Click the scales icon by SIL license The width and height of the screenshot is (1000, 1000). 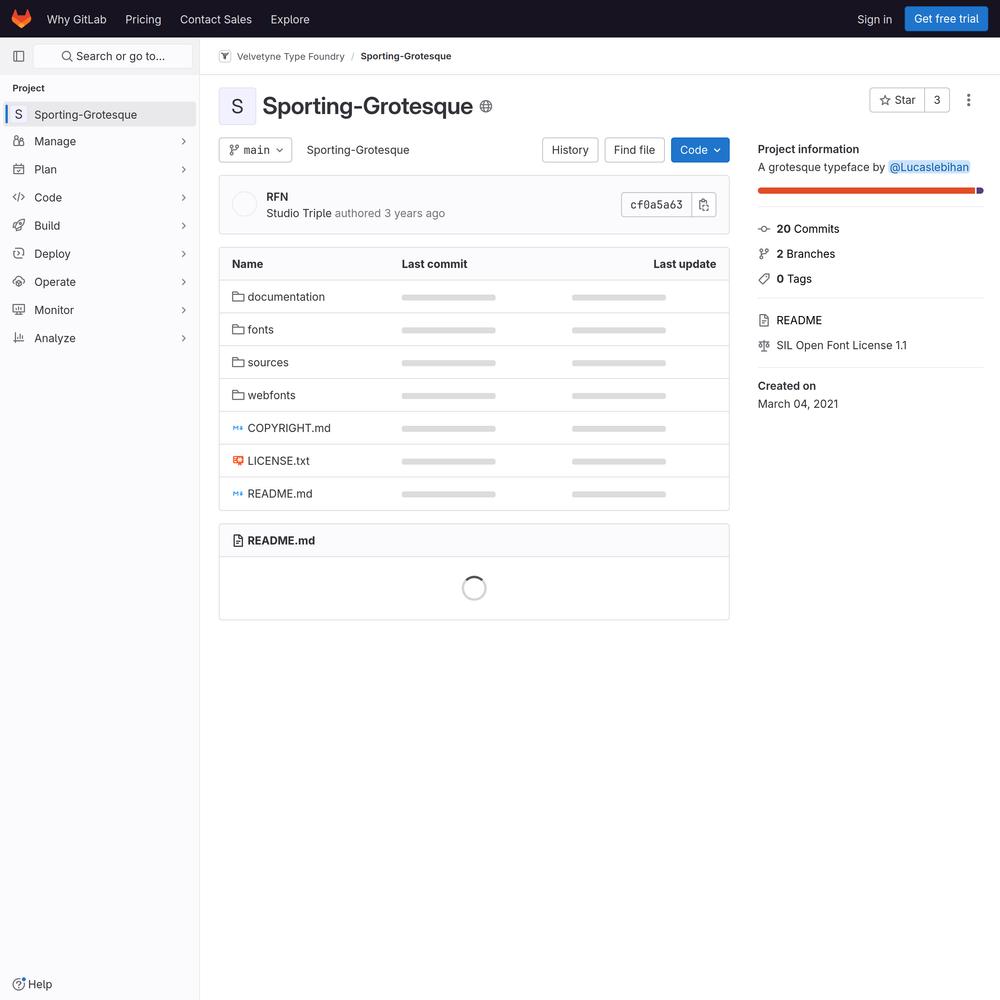pos(764,346)
